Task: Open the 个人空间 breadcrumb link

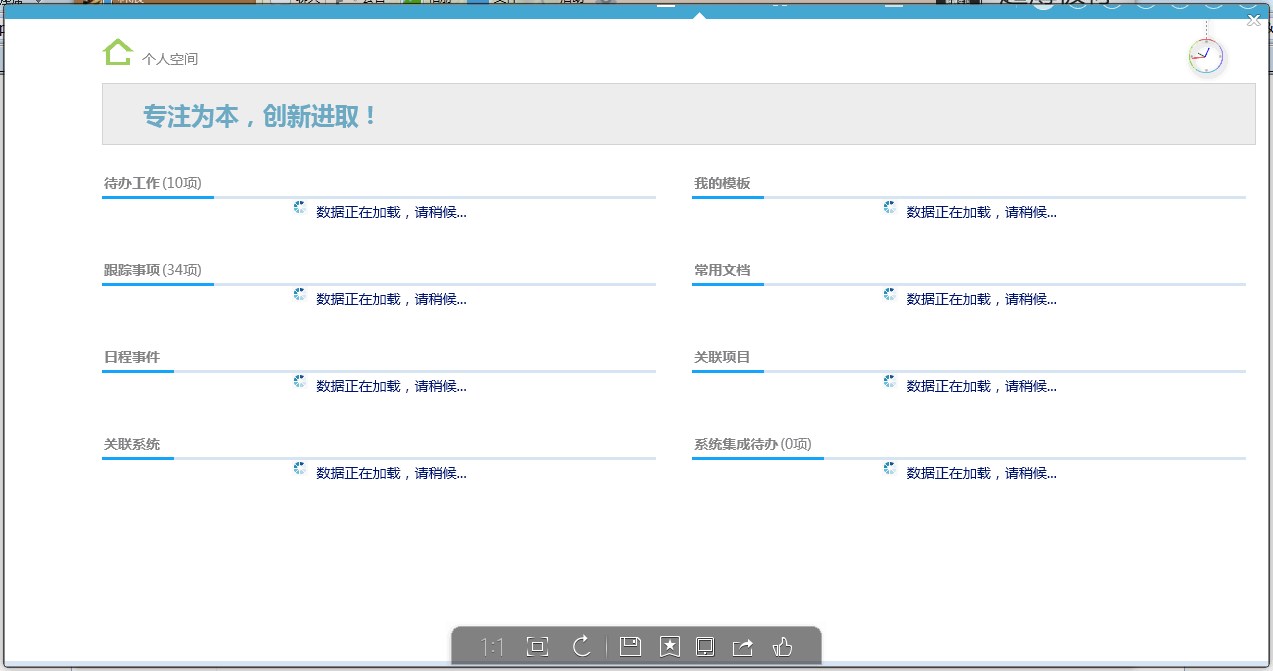Action: 170,59
